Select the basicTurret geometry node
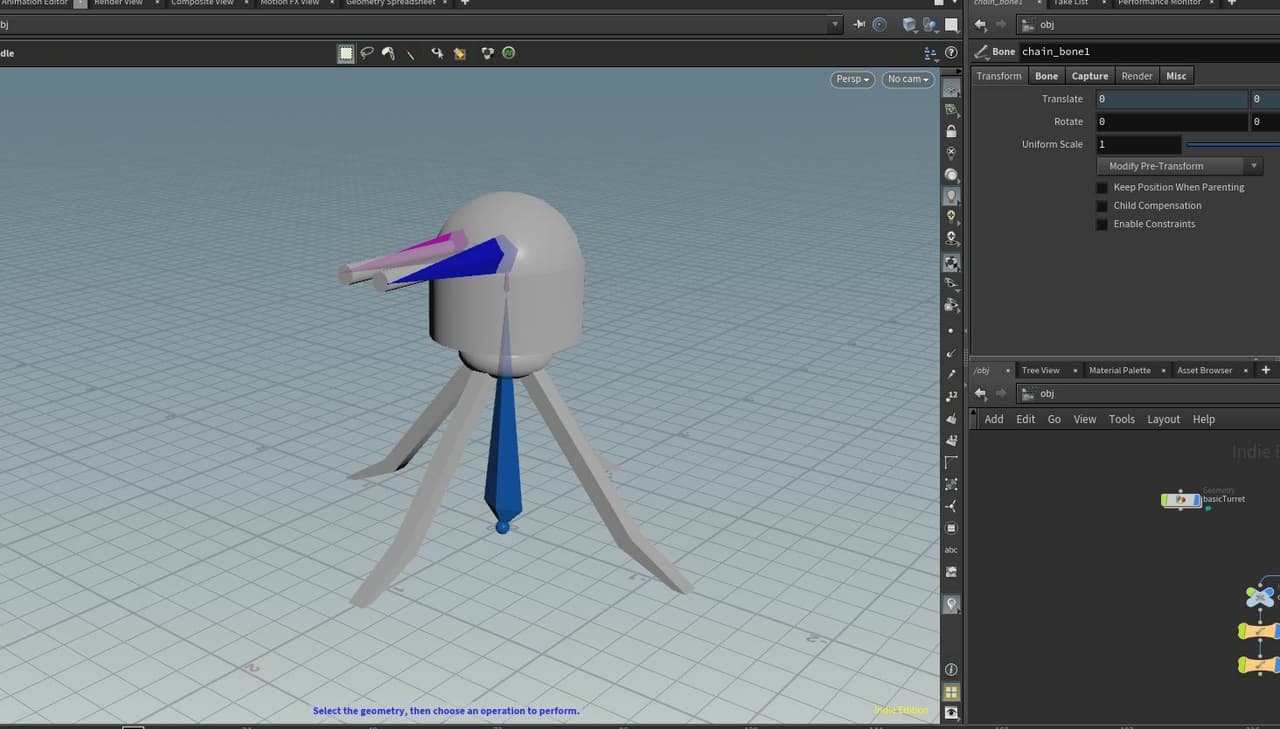 1181,499
